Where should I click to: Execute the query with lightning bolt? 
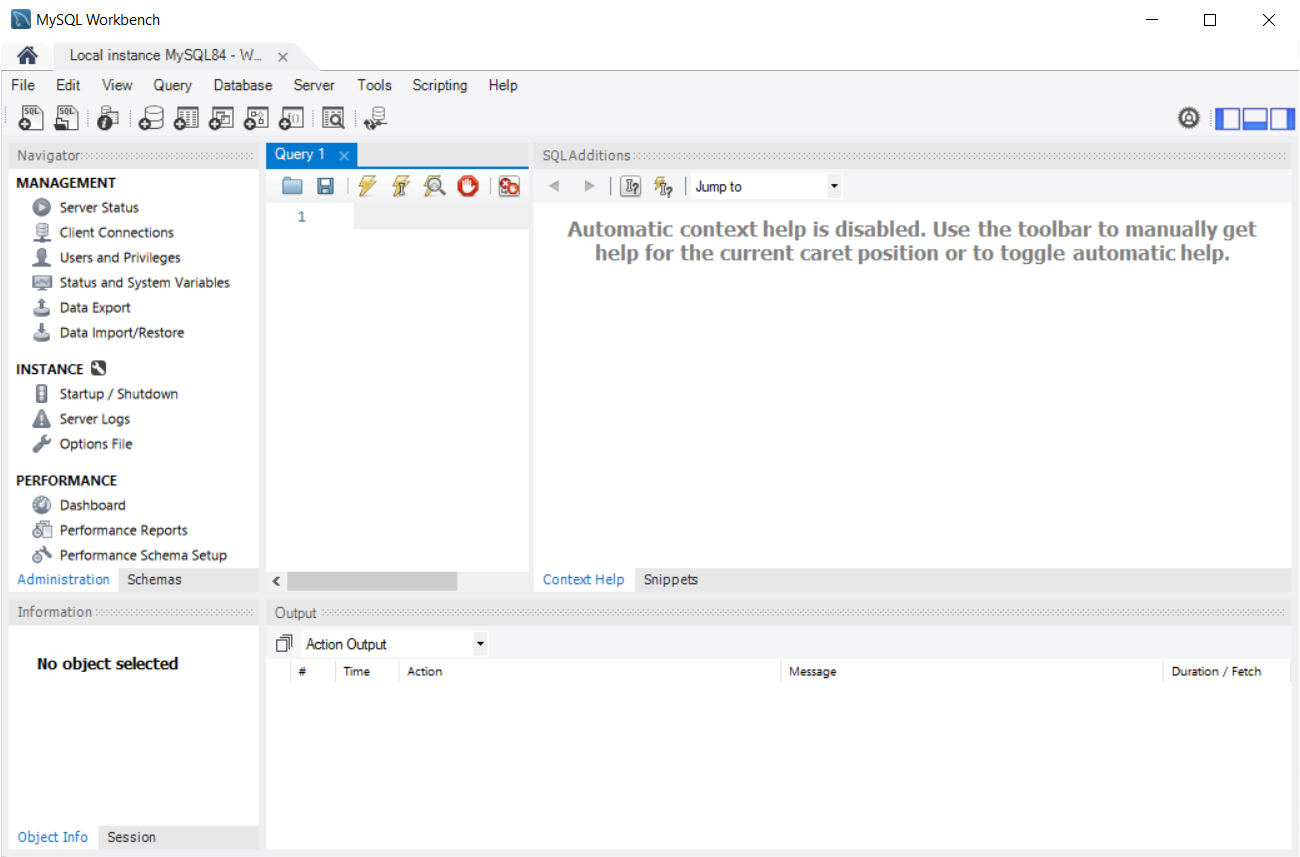[367, 186]
